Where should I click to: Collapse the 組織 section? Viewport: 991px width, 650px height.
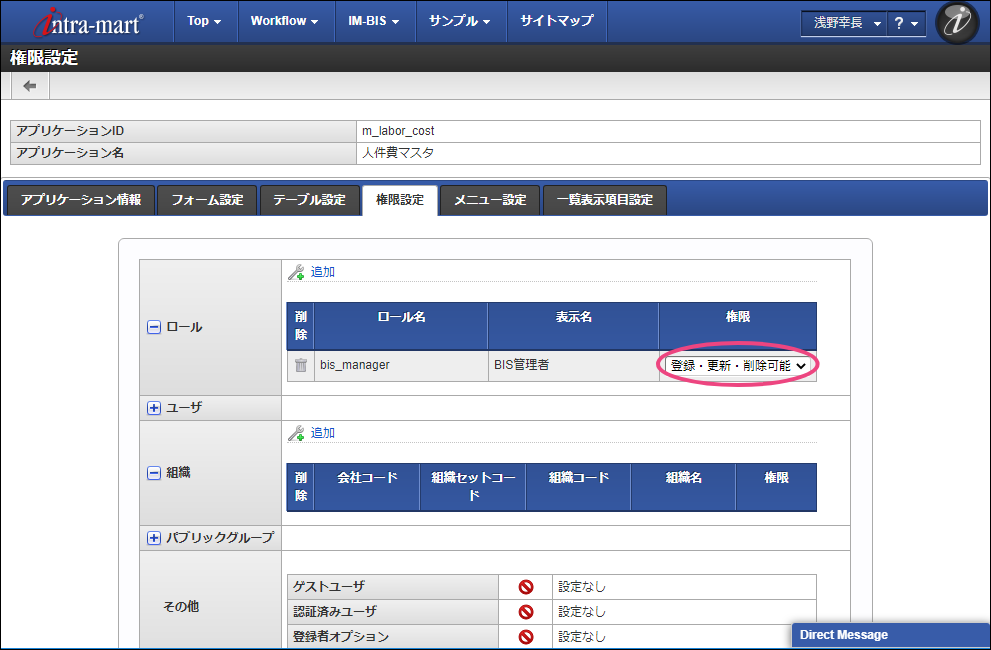point(154,473)
